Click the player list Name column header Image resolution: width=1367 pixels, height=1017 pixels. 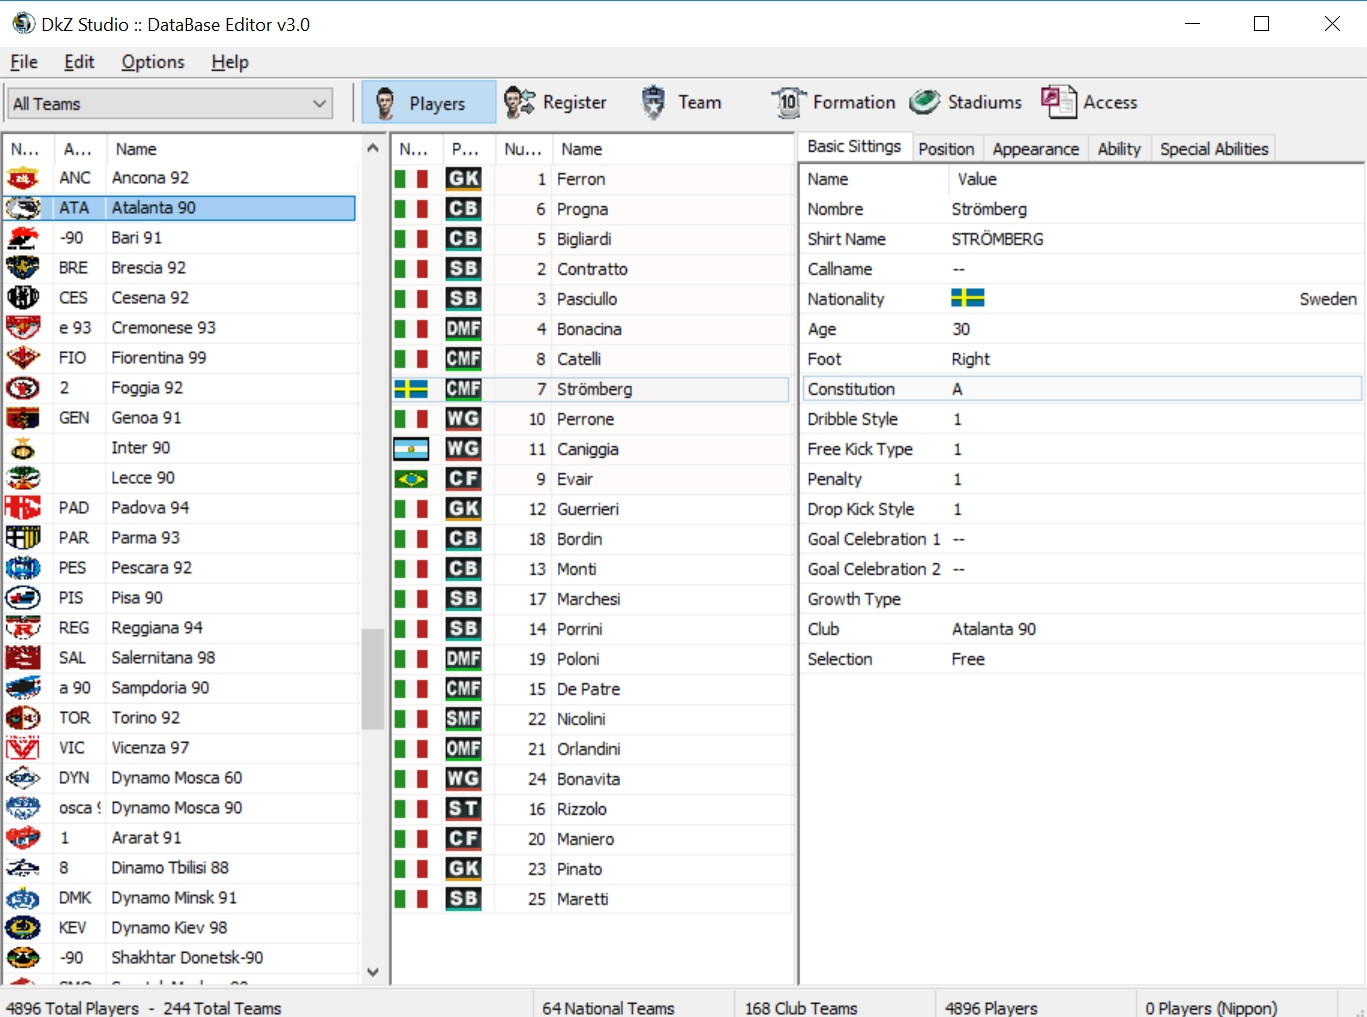click(672, 149)
